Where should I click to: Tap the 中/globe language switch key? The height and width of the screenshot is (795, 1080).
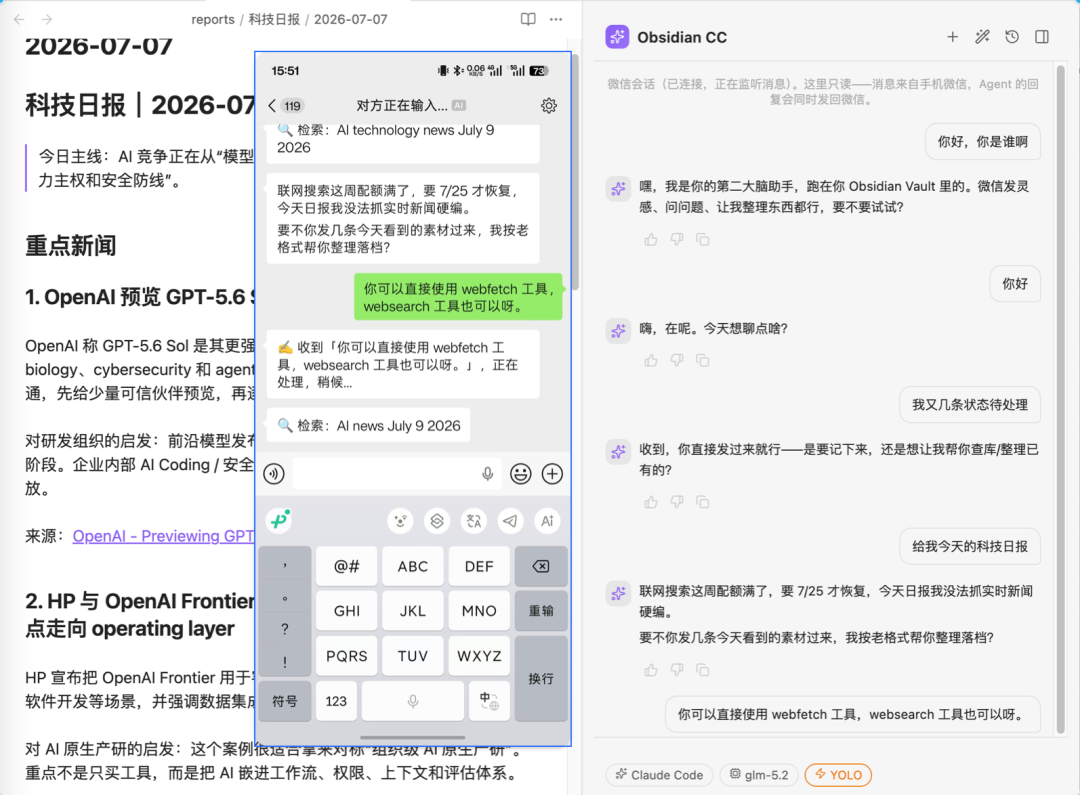pyautogui.click(x=489, y=701)
